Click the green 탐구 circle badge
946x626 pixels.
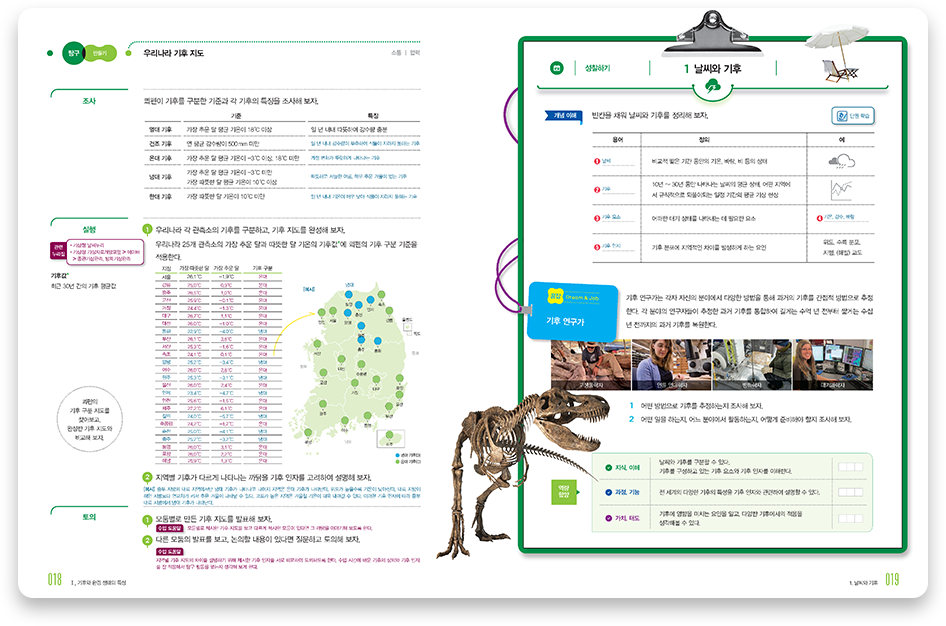pos(73,53)
